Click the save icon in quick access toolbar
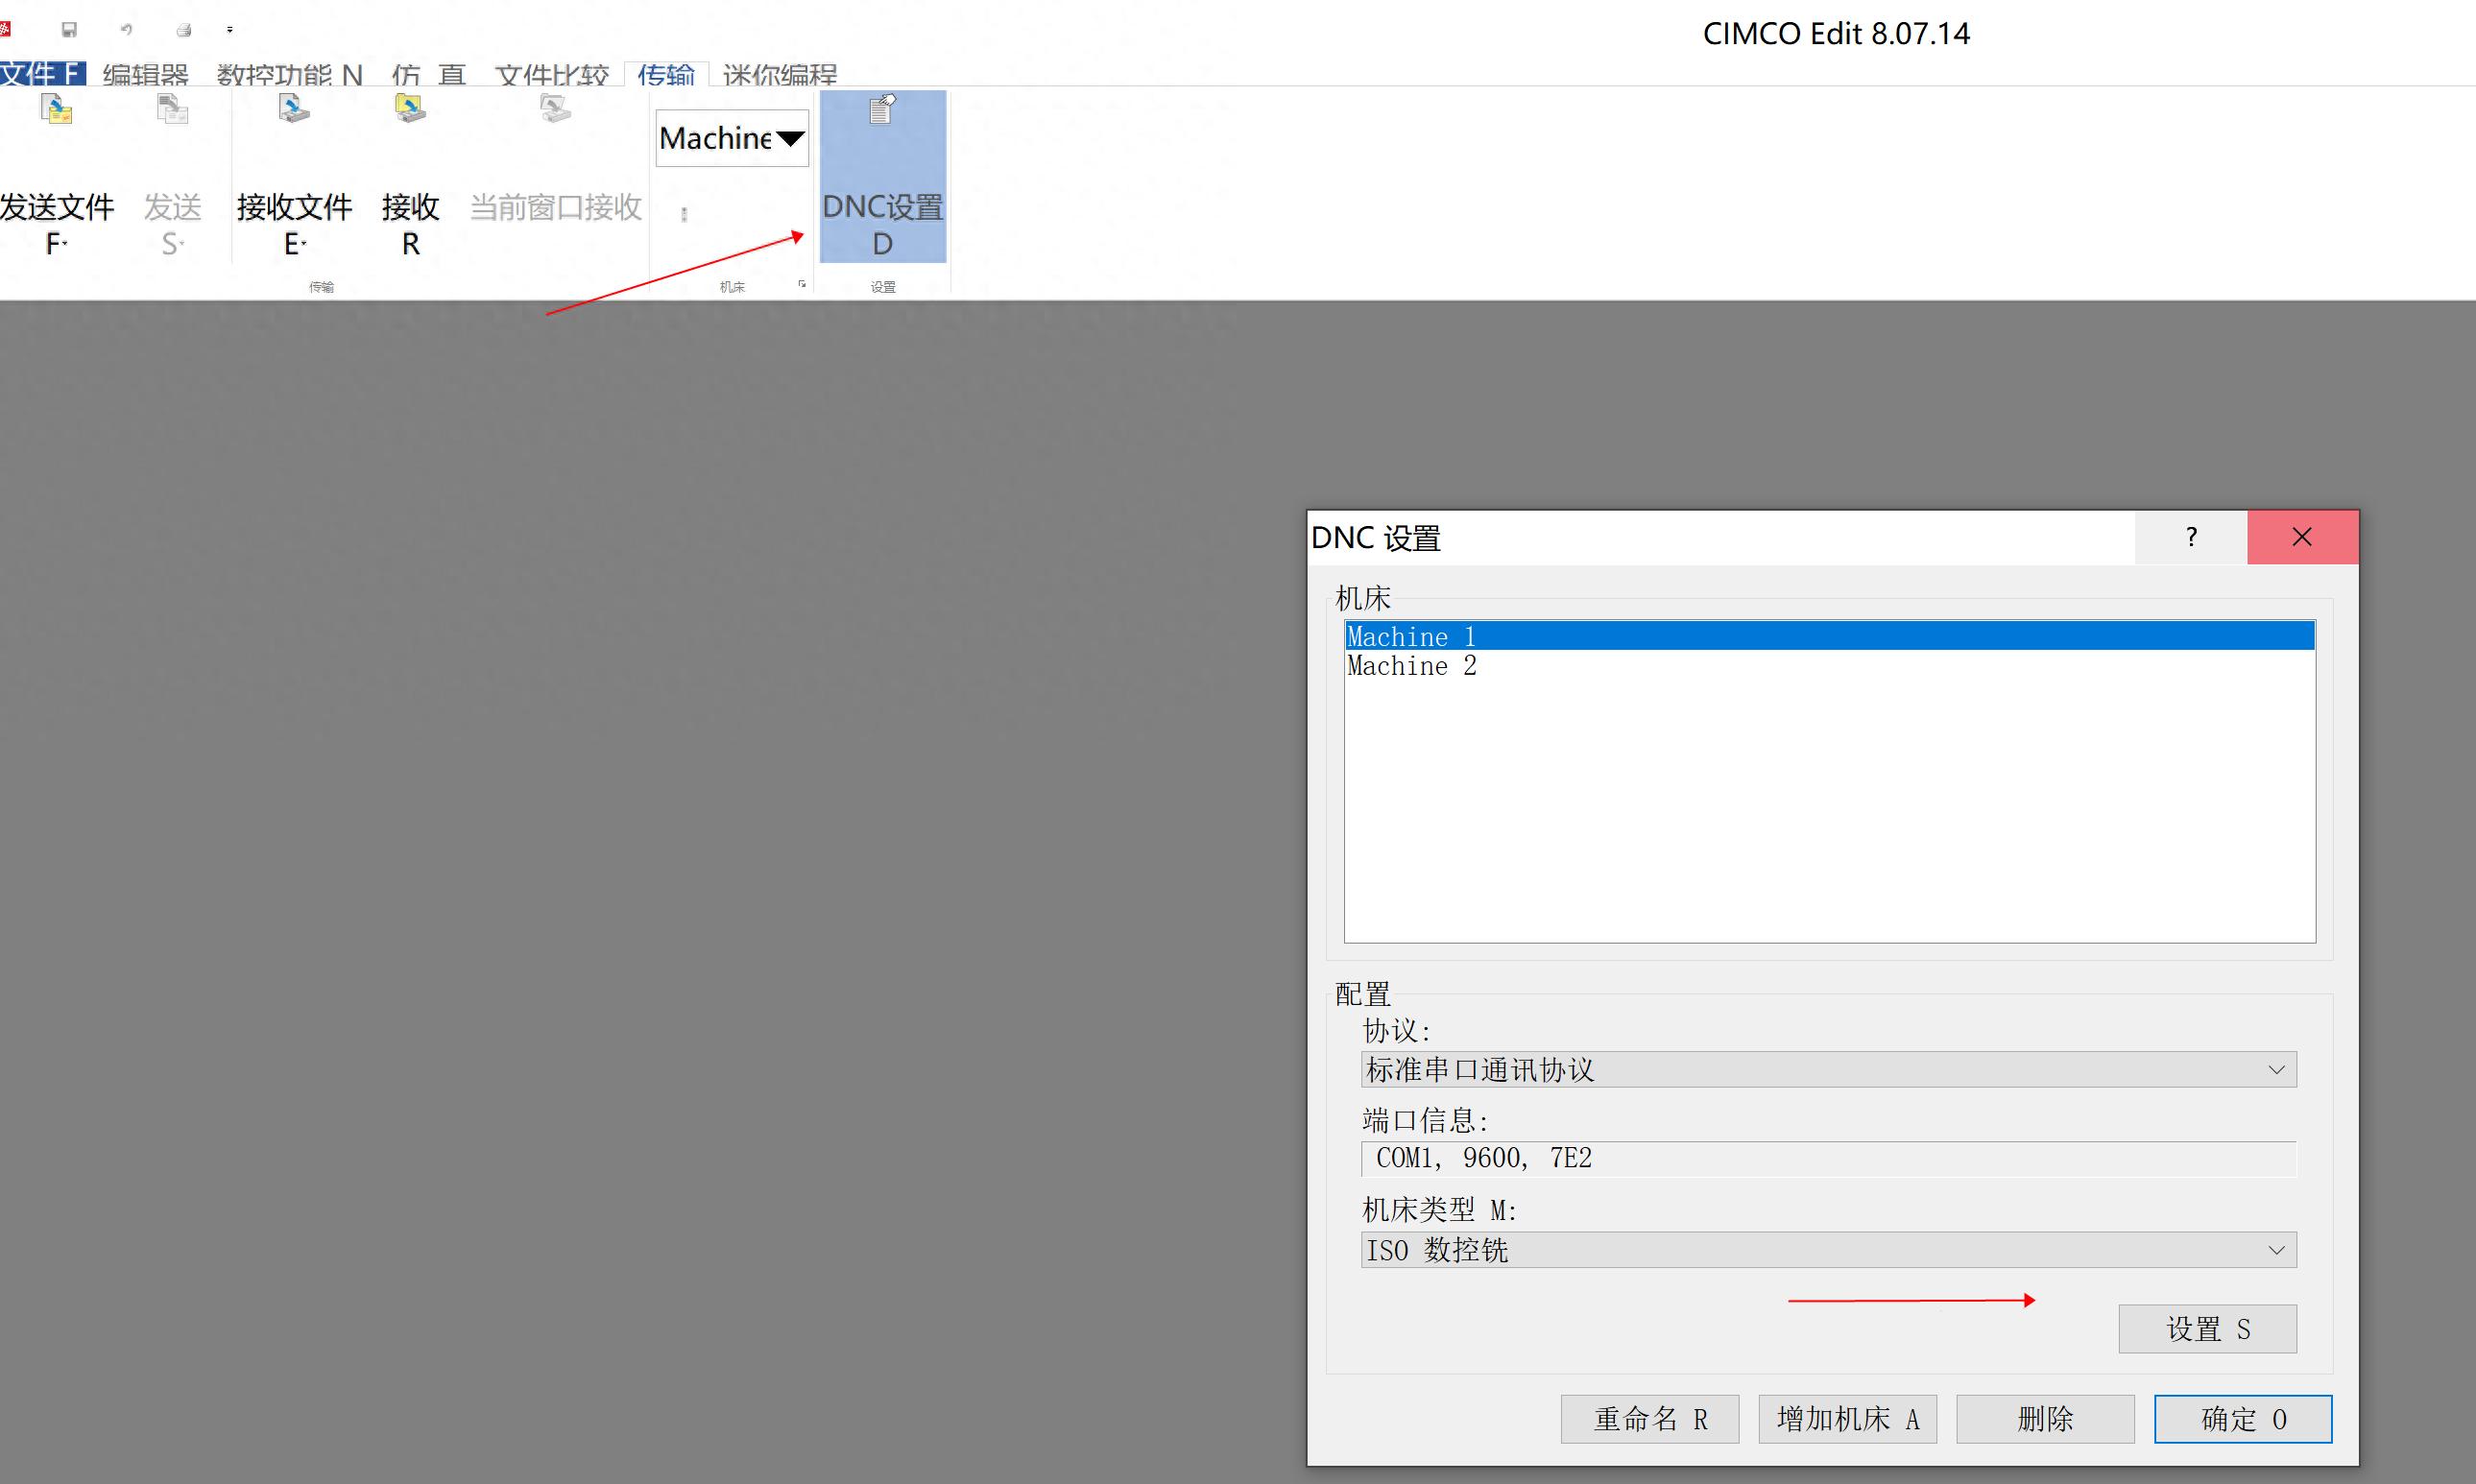This screenshot has height=1484, width=2476. pyautogui.click(x=69, y=30)
